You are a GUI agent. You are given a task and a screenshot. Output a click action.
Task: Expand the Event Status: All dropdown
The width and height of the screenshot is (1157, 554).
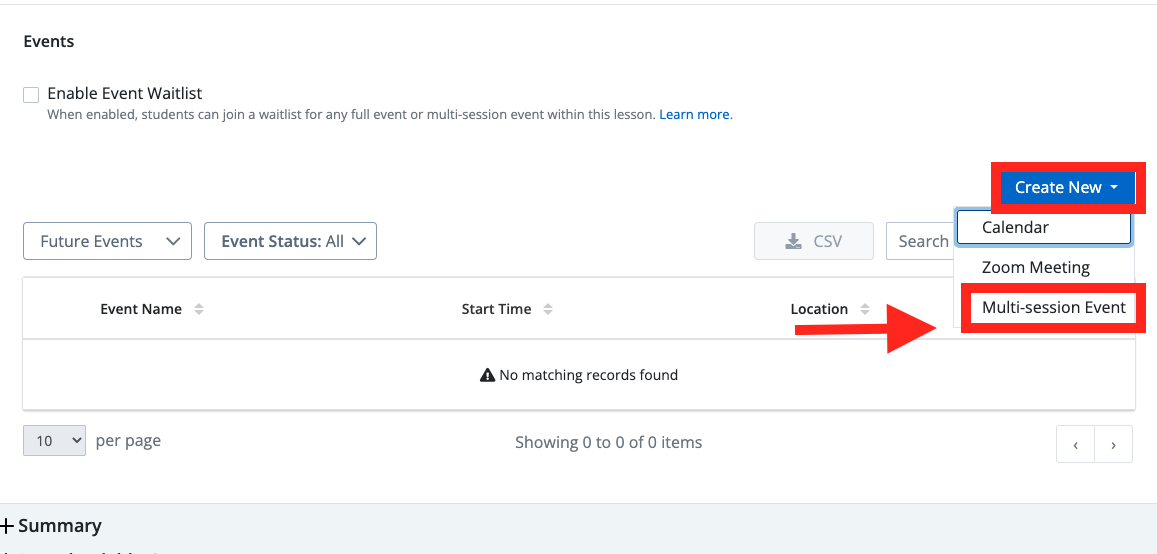[290, 241]
